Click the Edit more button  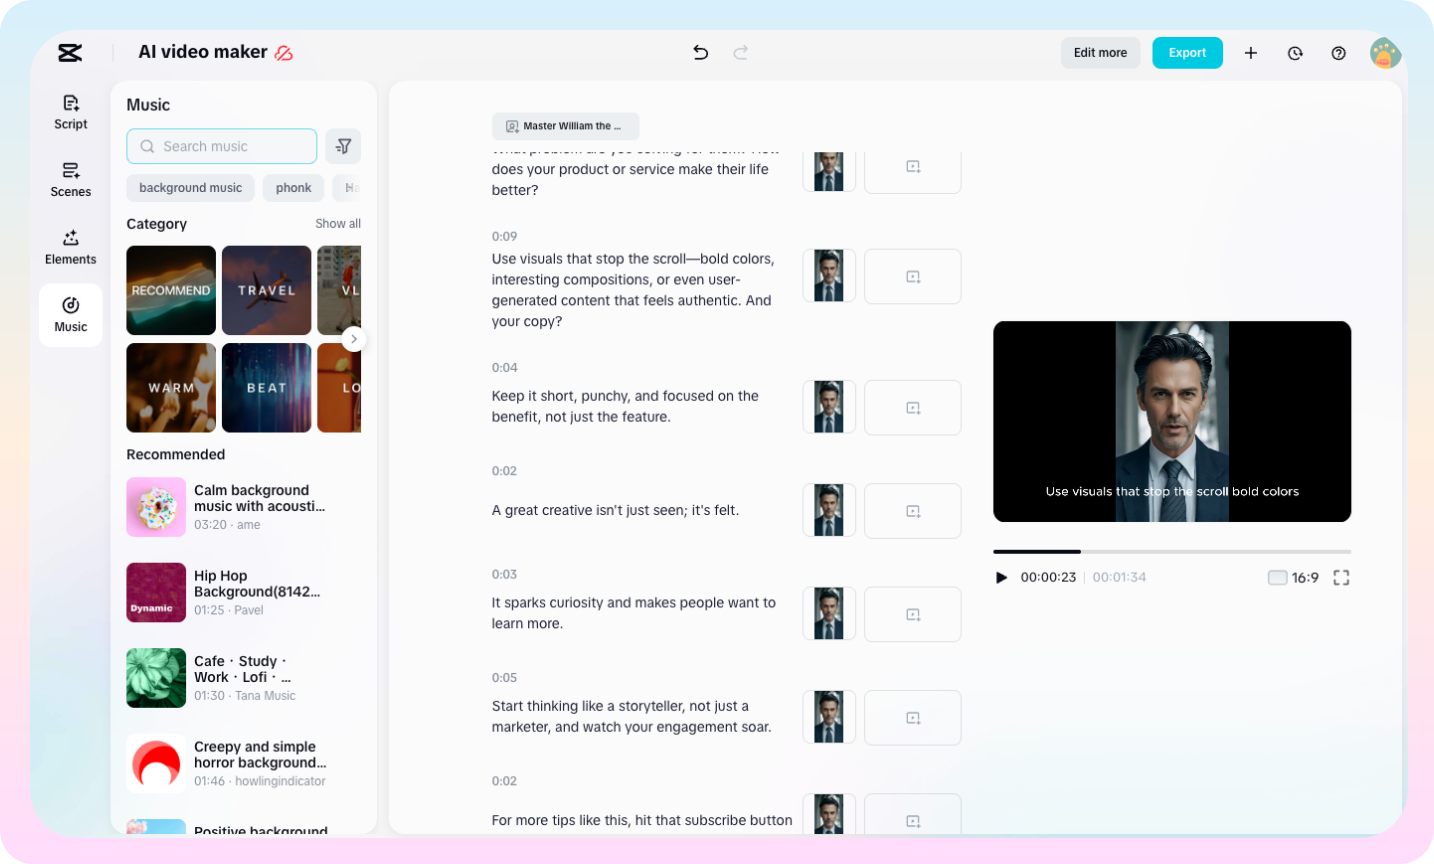1100,52
